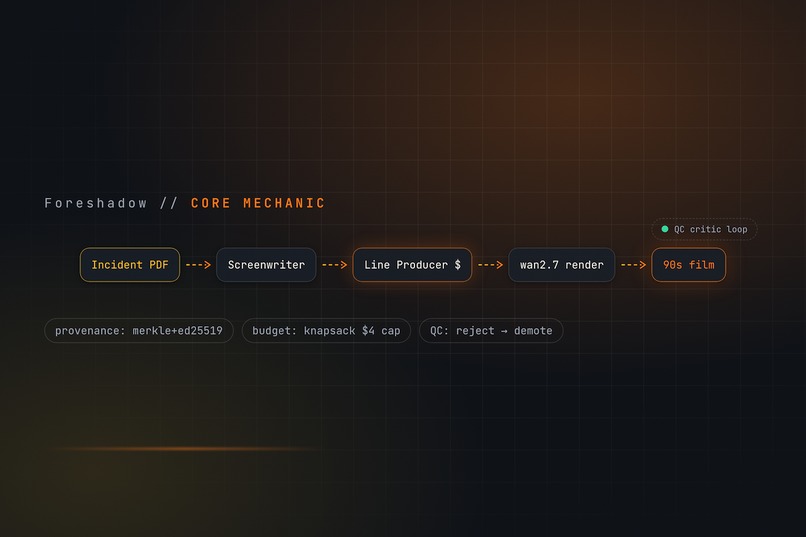Select the provenance: merkle+ed25519 chip

tap(139, 330)
